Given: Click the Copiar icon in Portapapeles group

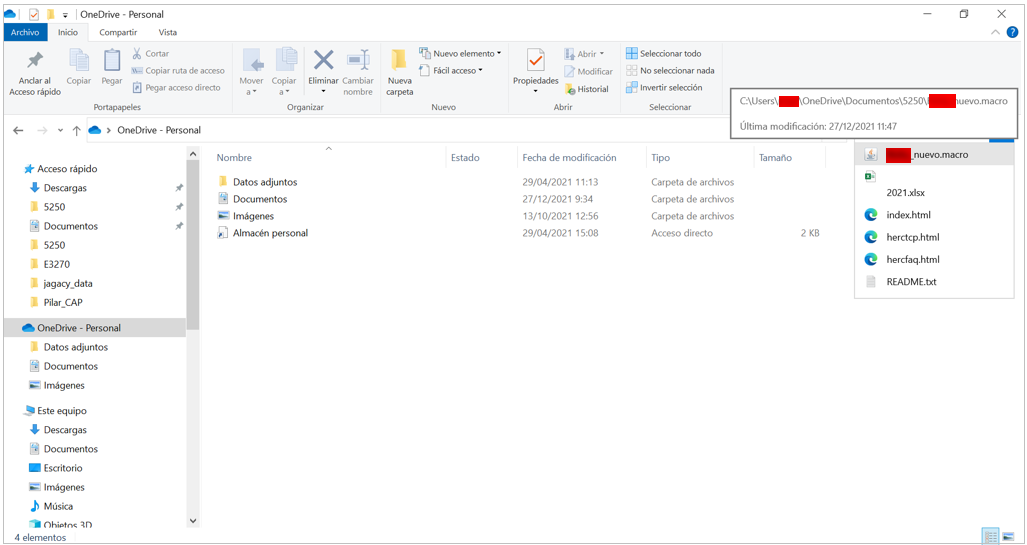Looking at the screenshot, I should 78,62.
